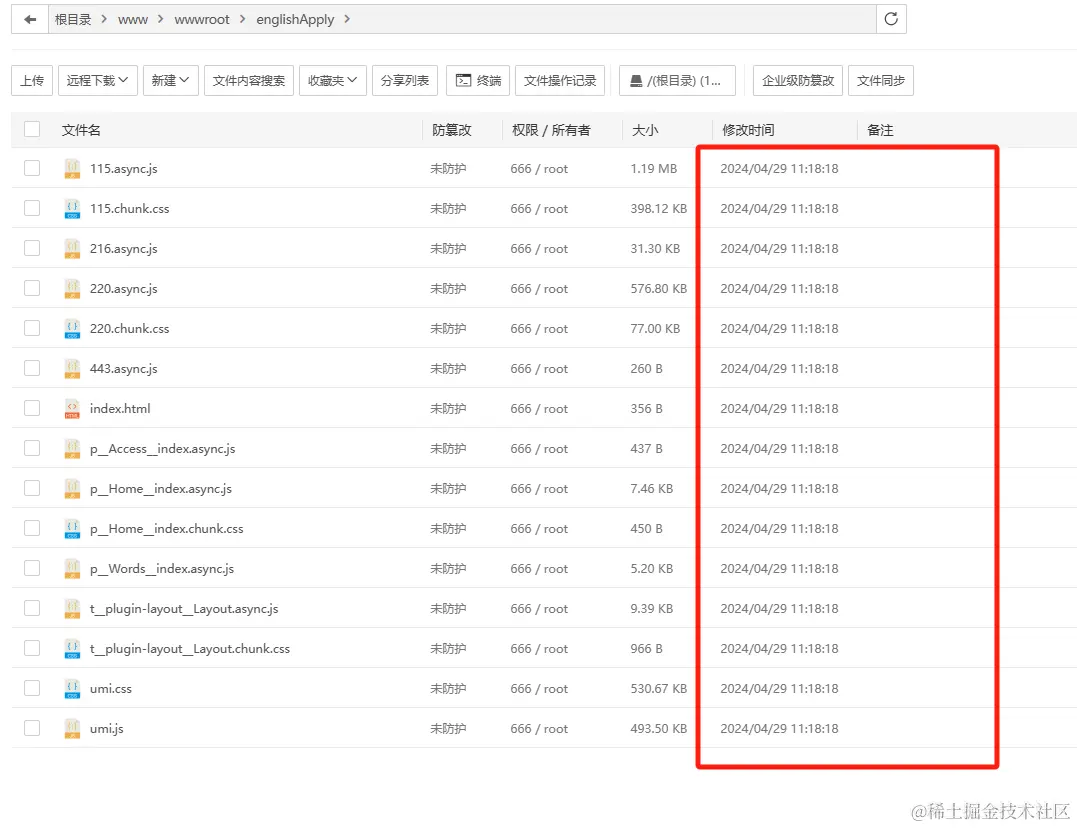The image size is (1077, 828).
Task: Click 防篡改 column header
Action: 452,130
